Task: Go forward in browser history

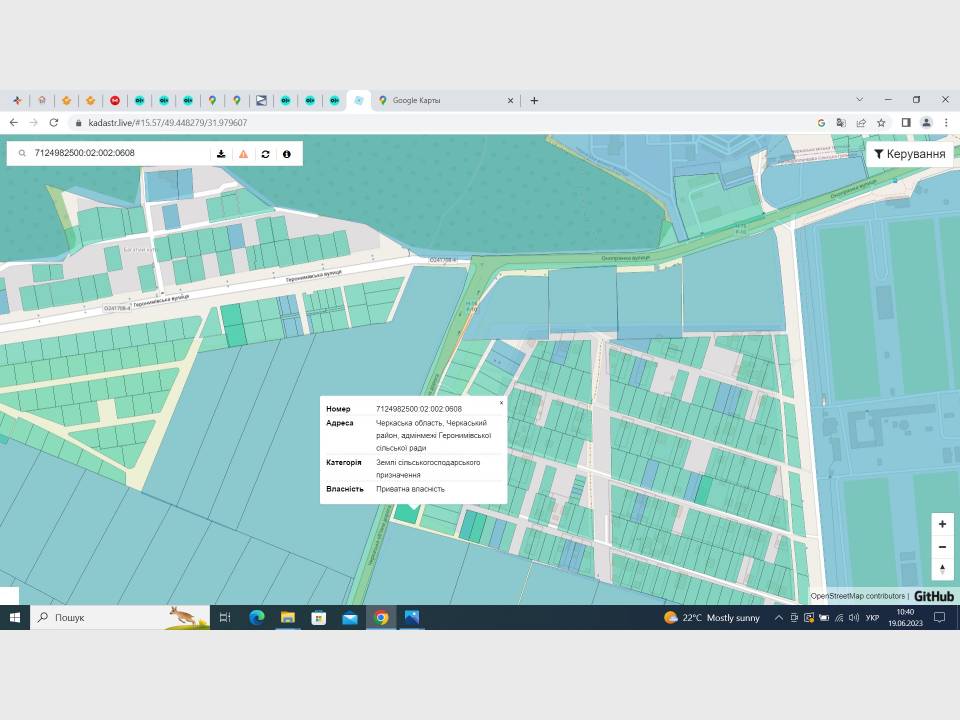Action: tap(34, 122)
